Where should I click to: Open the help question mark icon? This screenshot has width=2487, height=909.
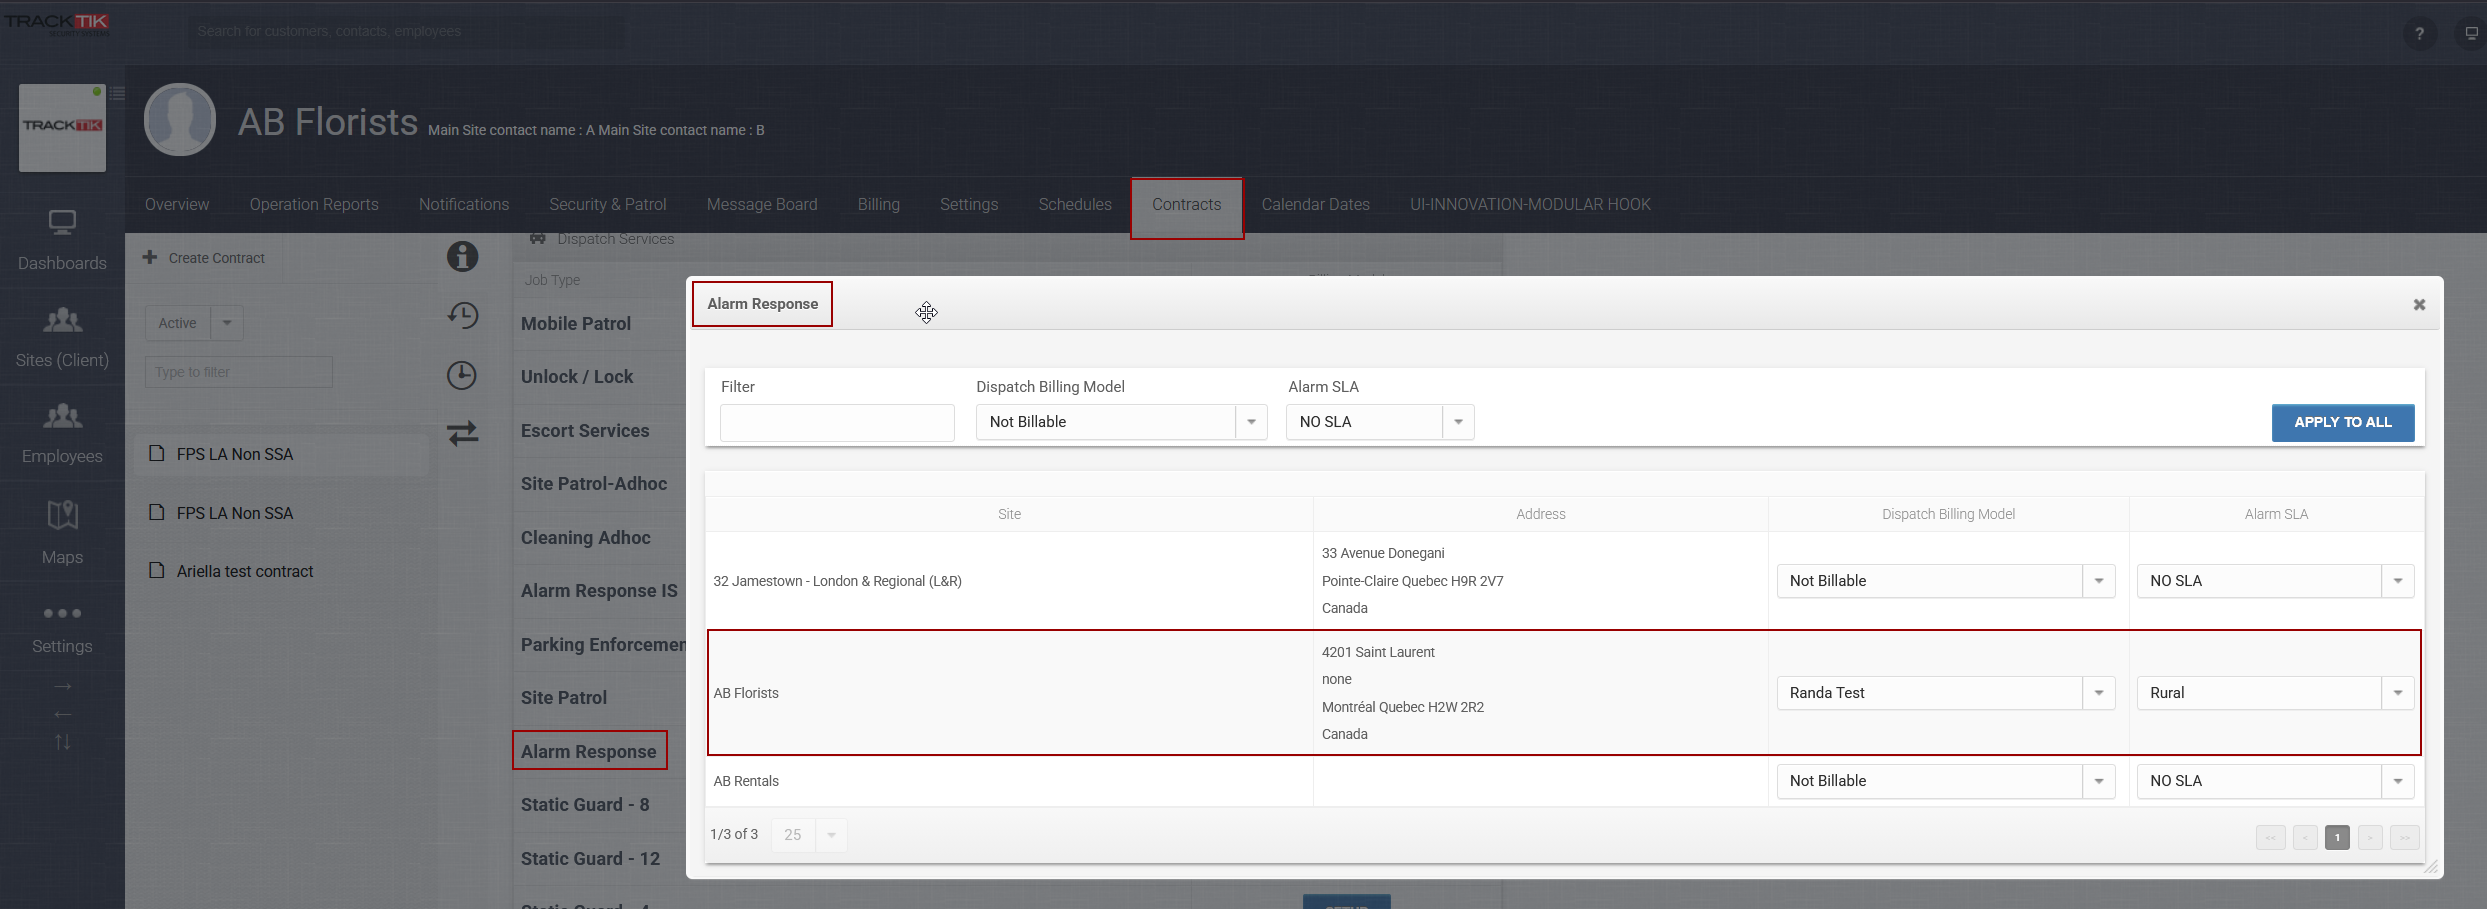pyautogui.click(x=2419, y=33)
